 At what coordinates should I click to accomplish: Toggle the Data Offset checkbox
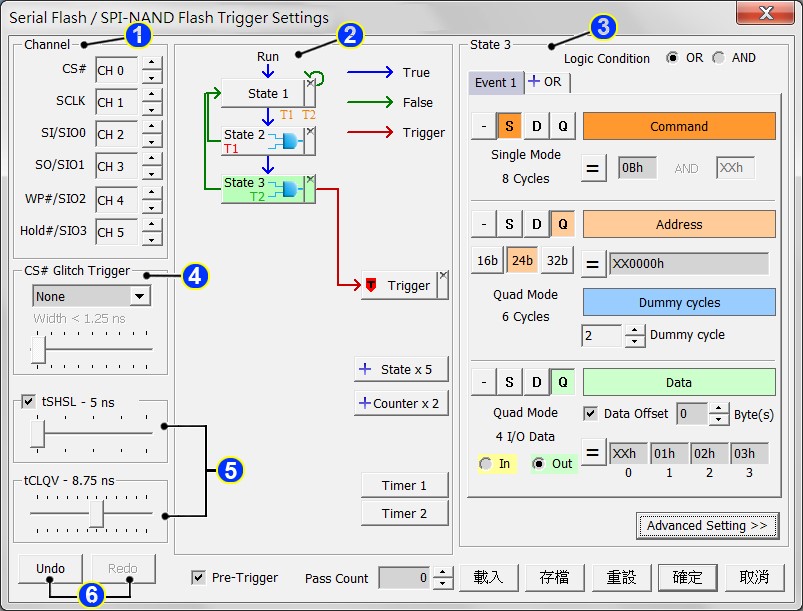(x=590, y=413)
